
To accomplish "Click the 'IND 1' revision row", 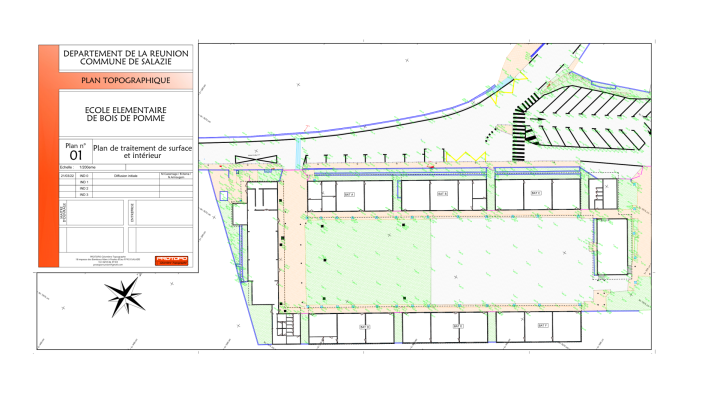I will pos(126,182).
